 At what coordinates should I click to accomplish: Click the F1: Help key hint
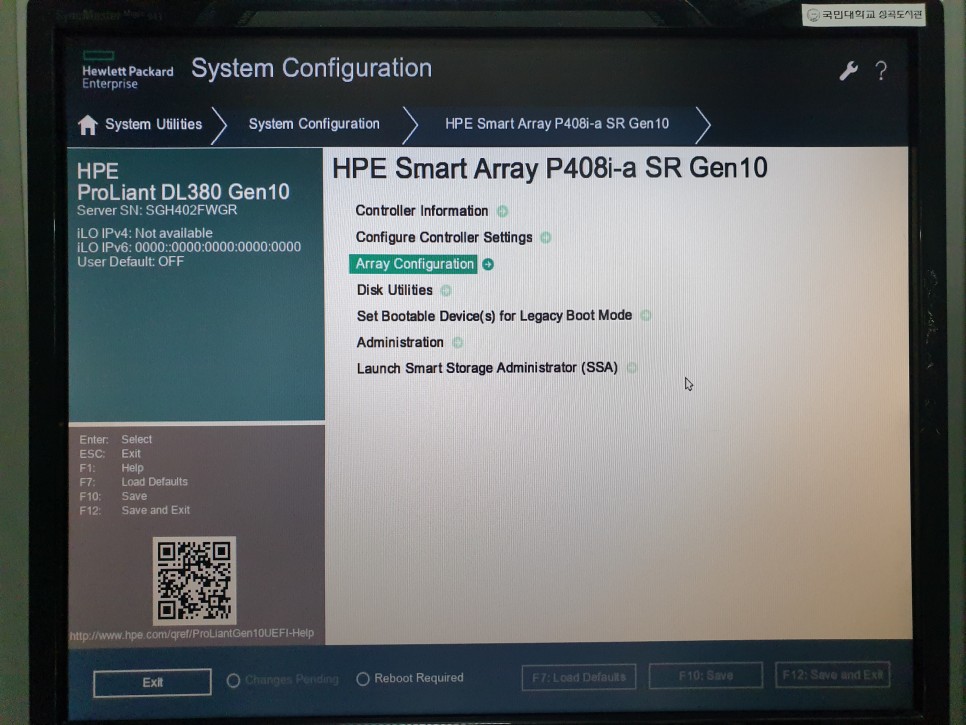point(112,468)
